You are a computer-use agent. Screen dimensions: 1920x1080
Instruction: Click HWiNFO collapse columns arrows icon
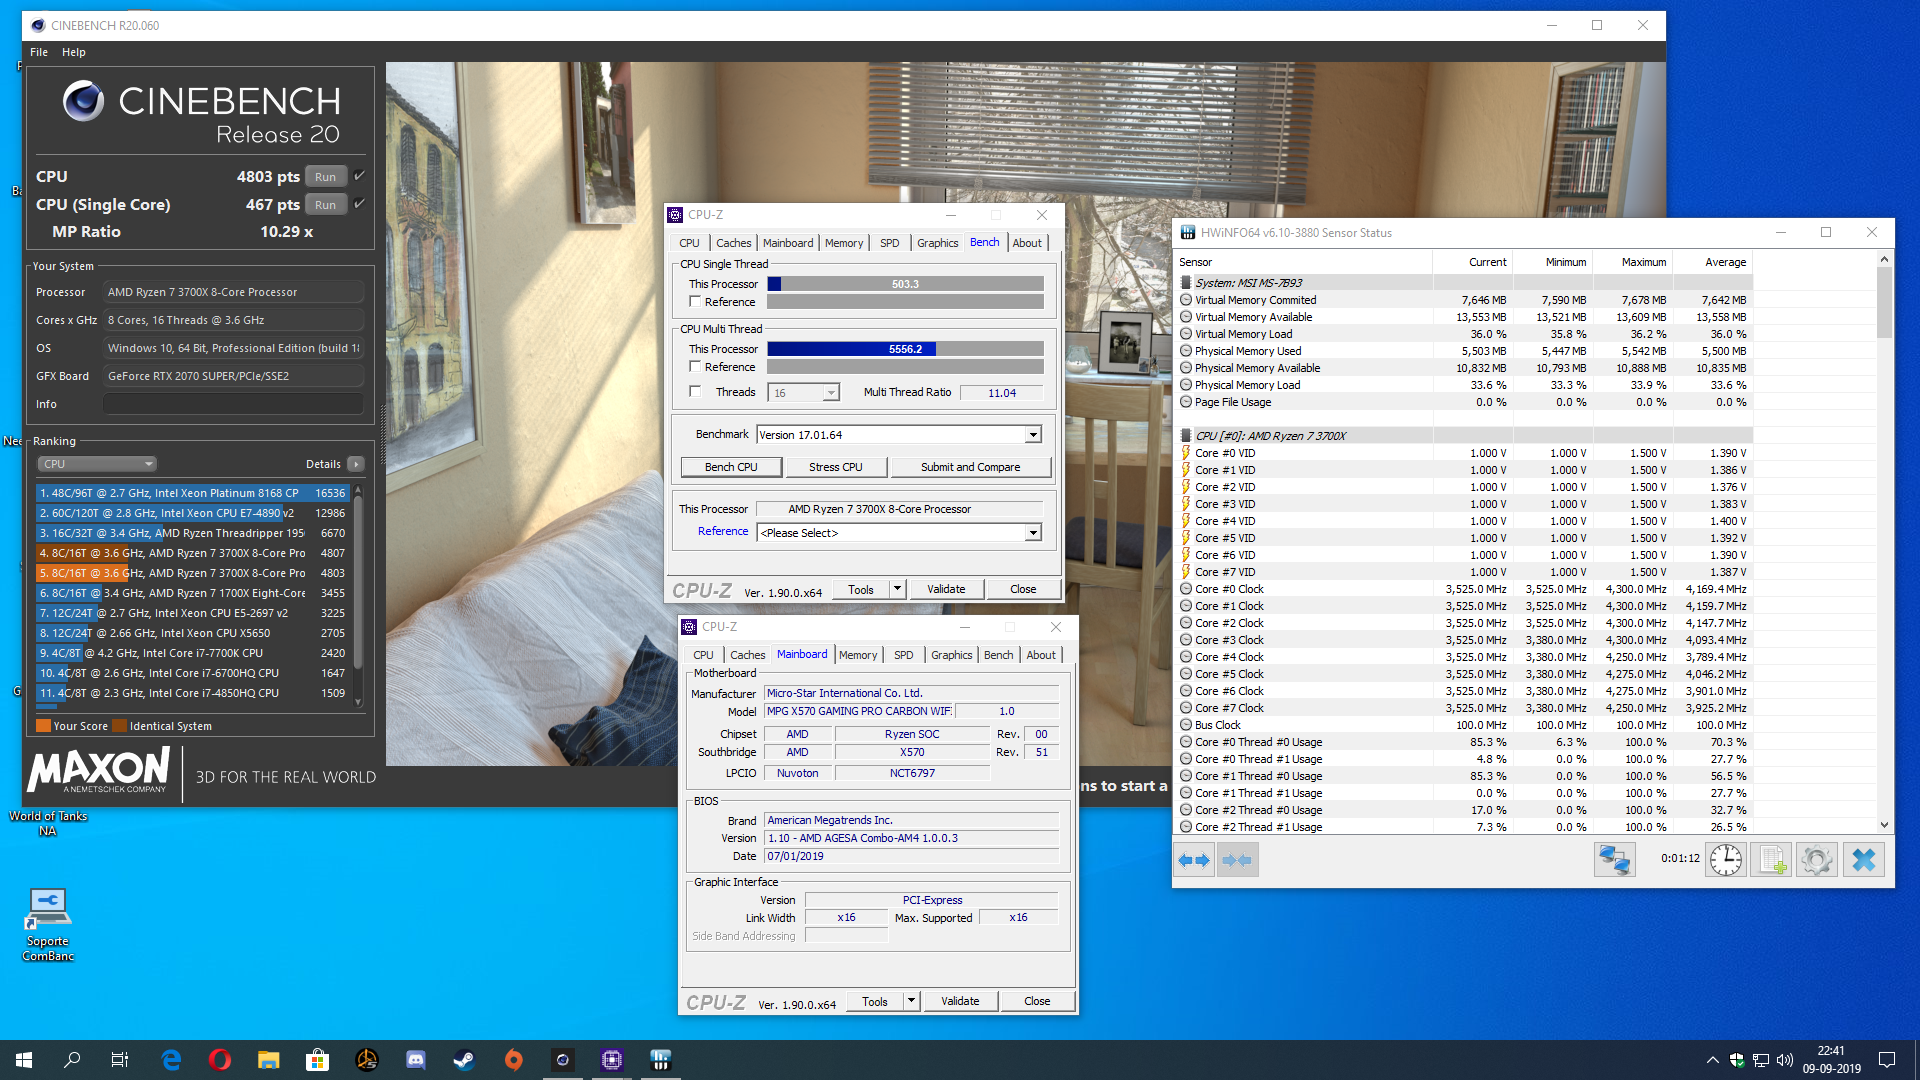pos(1237,860)
